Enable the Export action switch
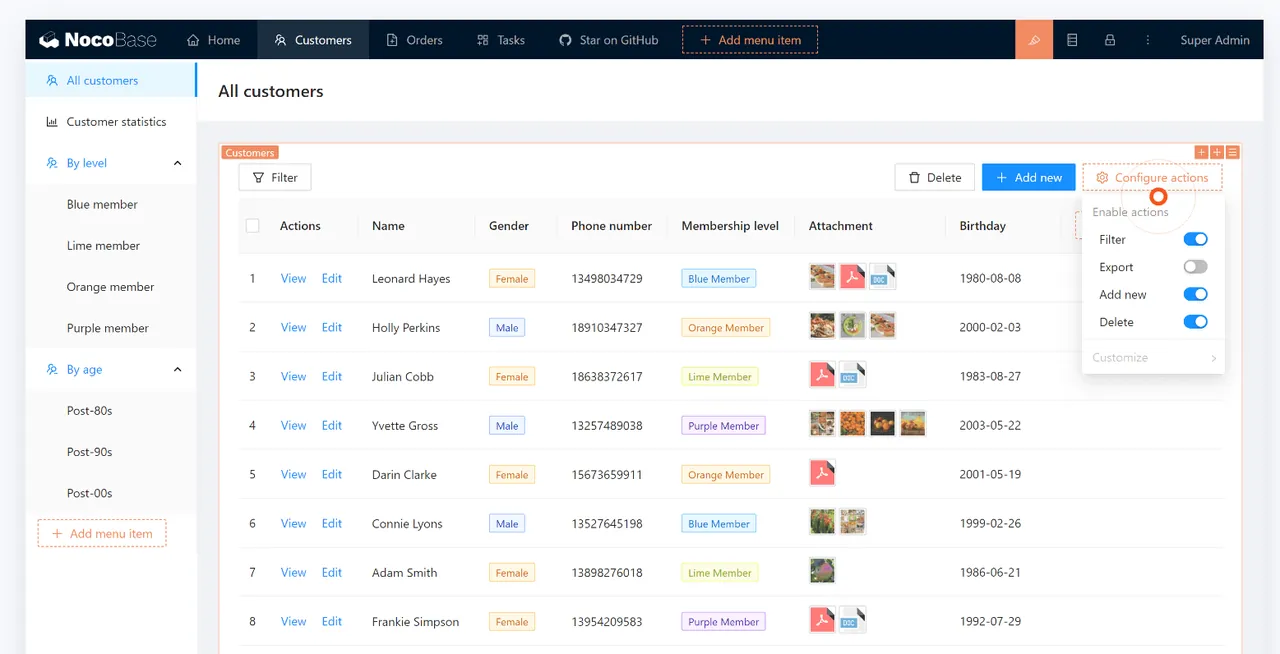Image resolution: width=1280 pixels, height=654 pixels. coord(1195,267)
